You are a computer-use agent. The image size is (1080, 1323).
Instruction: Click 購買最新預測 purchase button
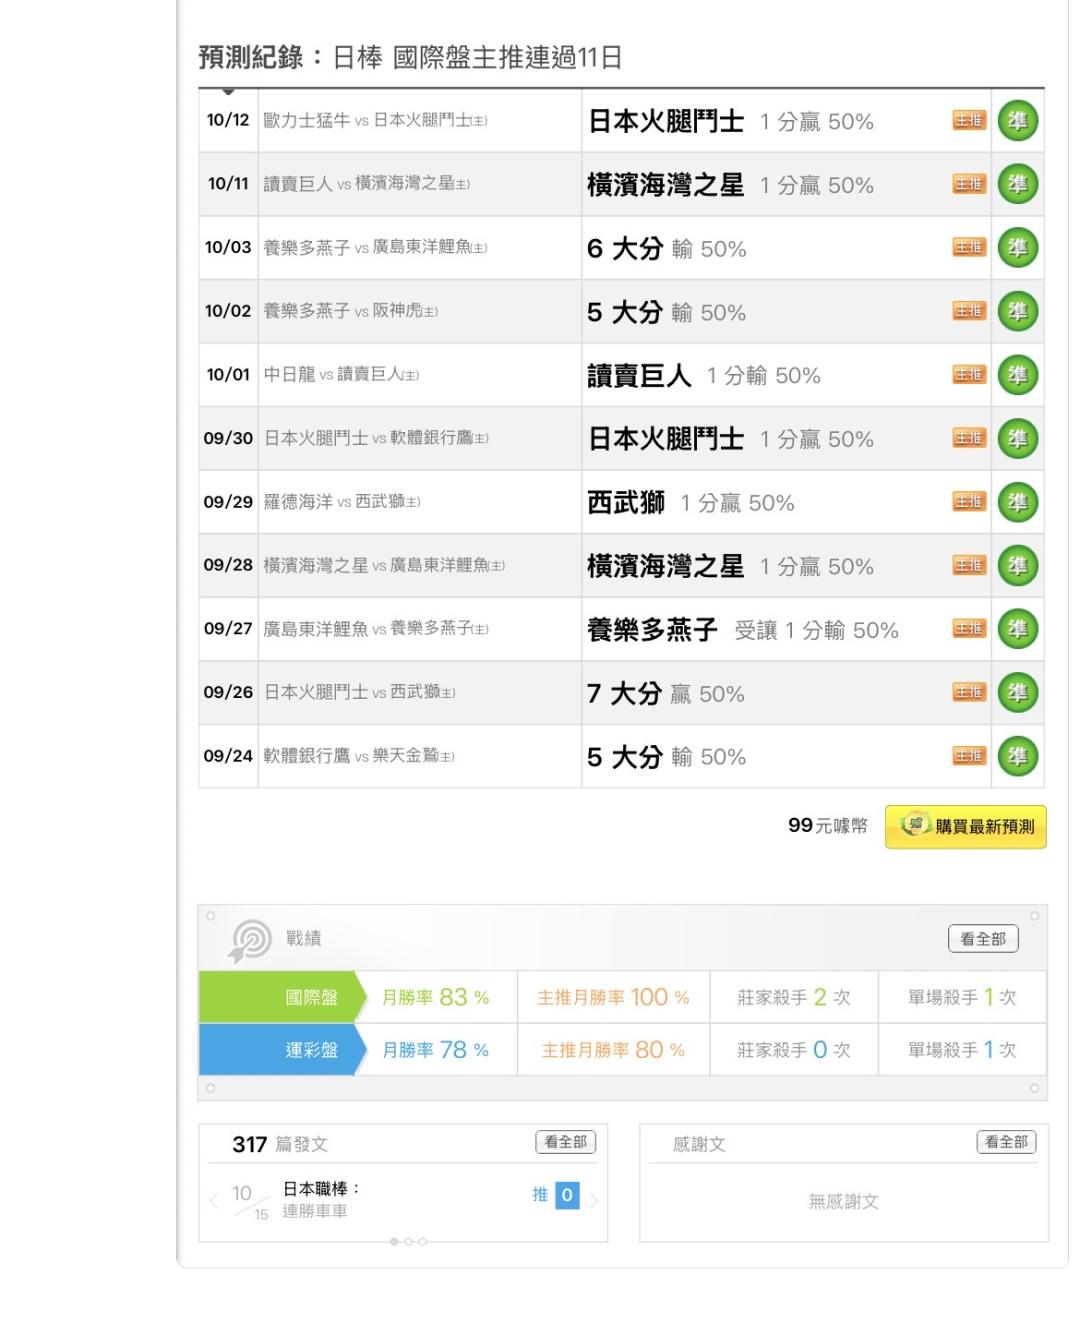pos(966,827)
